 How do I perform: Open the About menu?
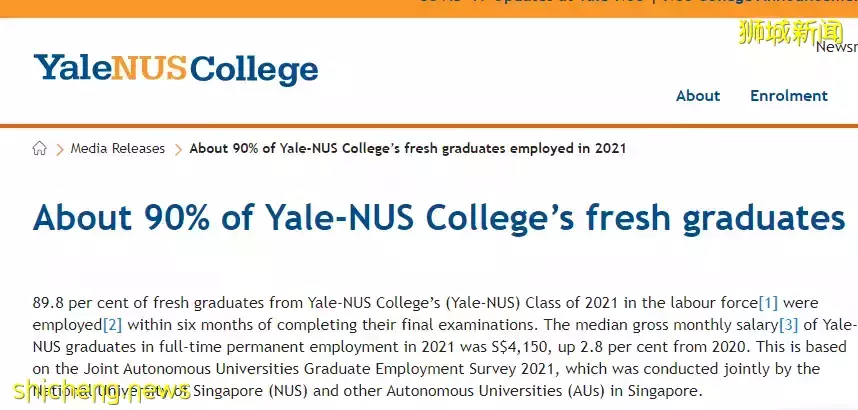[x=697, y=96]
